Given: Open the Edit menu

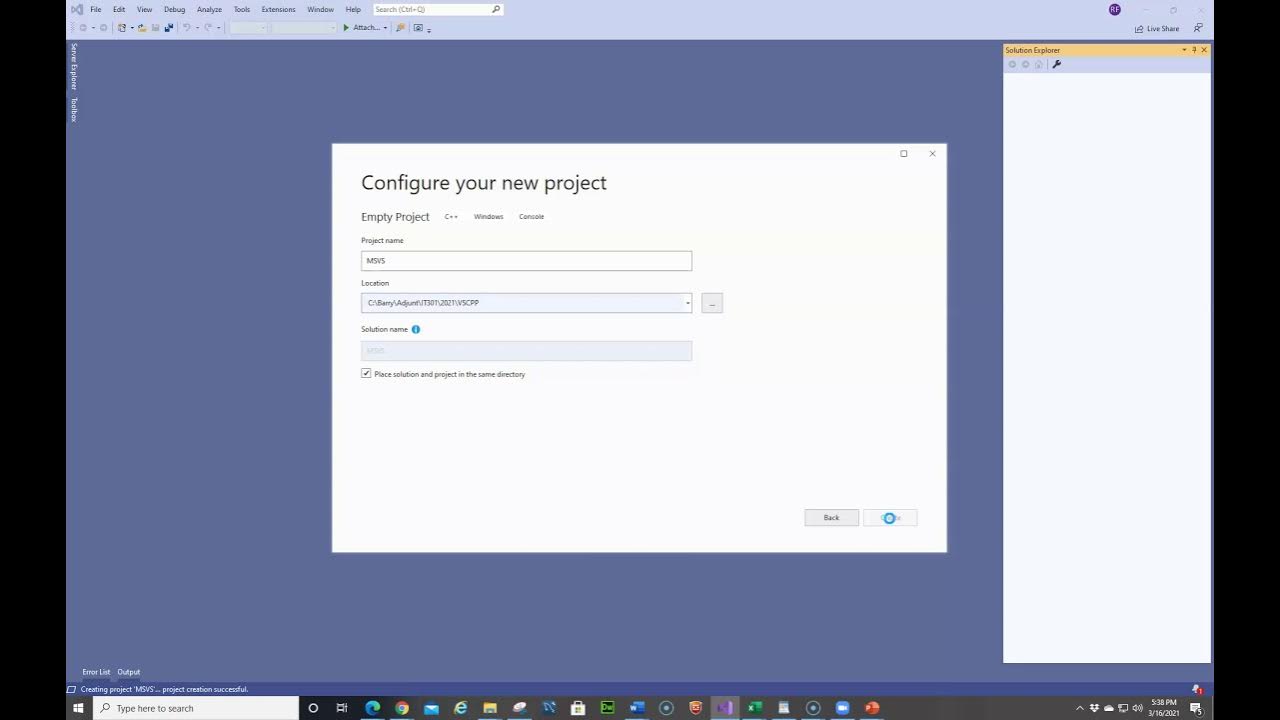Looking at the screenshot, I should (x=119, y=9).
